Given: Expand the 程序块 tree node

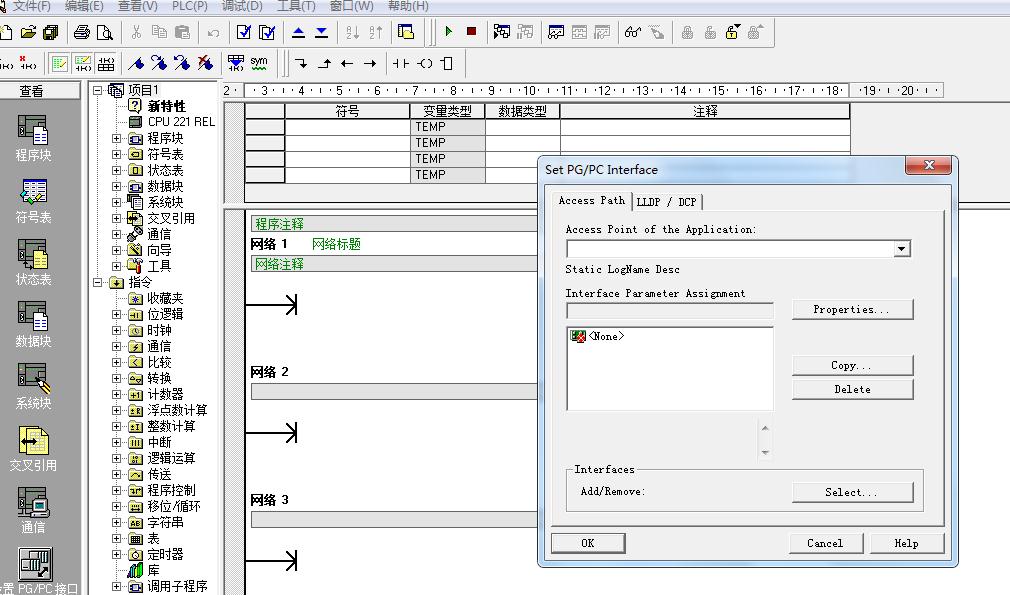Looking at the screenshot, I should [x=116, y=138].
